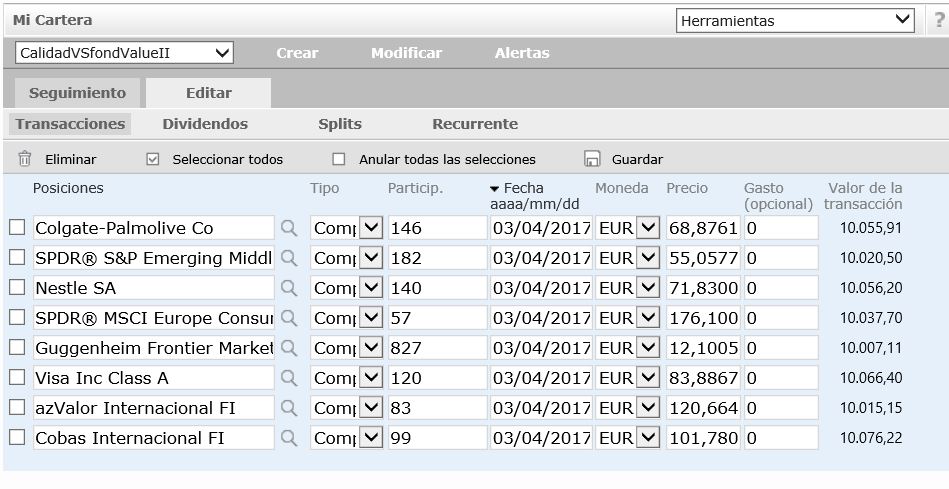Click the Crear portfolio button

[297, 53]
